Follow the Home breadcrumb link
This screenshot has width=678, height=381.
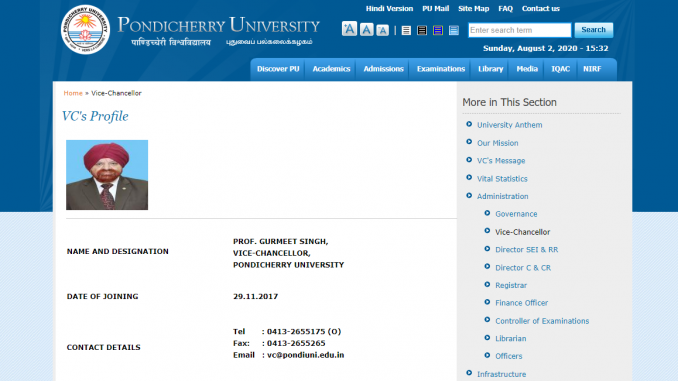[x=73, y=93]
